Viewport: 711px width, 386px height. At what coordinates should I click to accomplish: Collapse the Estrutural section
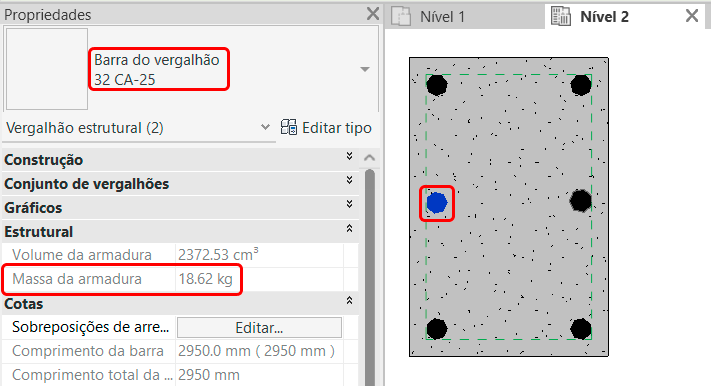[349, 228]
